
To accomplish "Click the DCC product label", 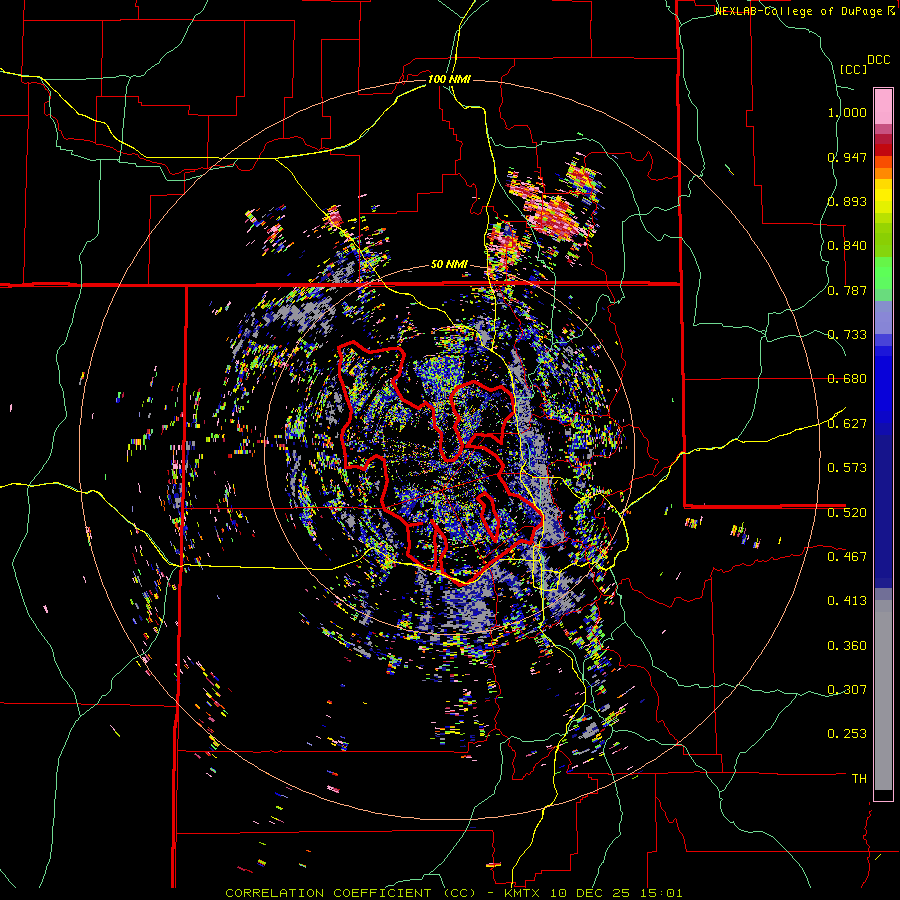I will pyautogui.click(x=878, y=60).
